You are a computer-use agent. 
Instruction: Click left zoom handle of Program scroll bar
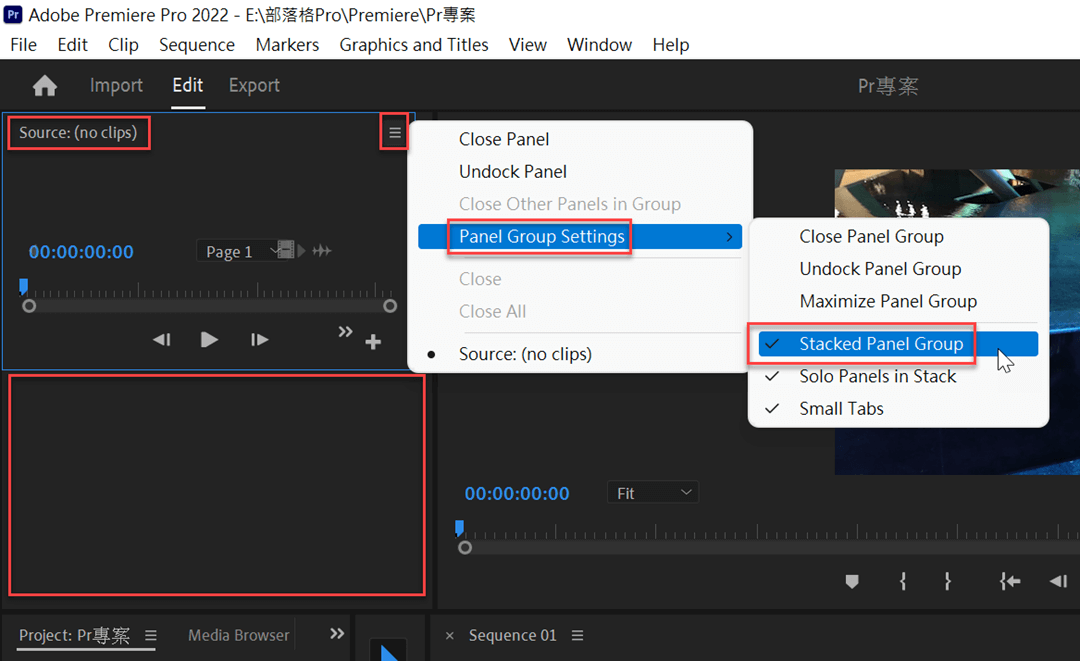(465, 547)
